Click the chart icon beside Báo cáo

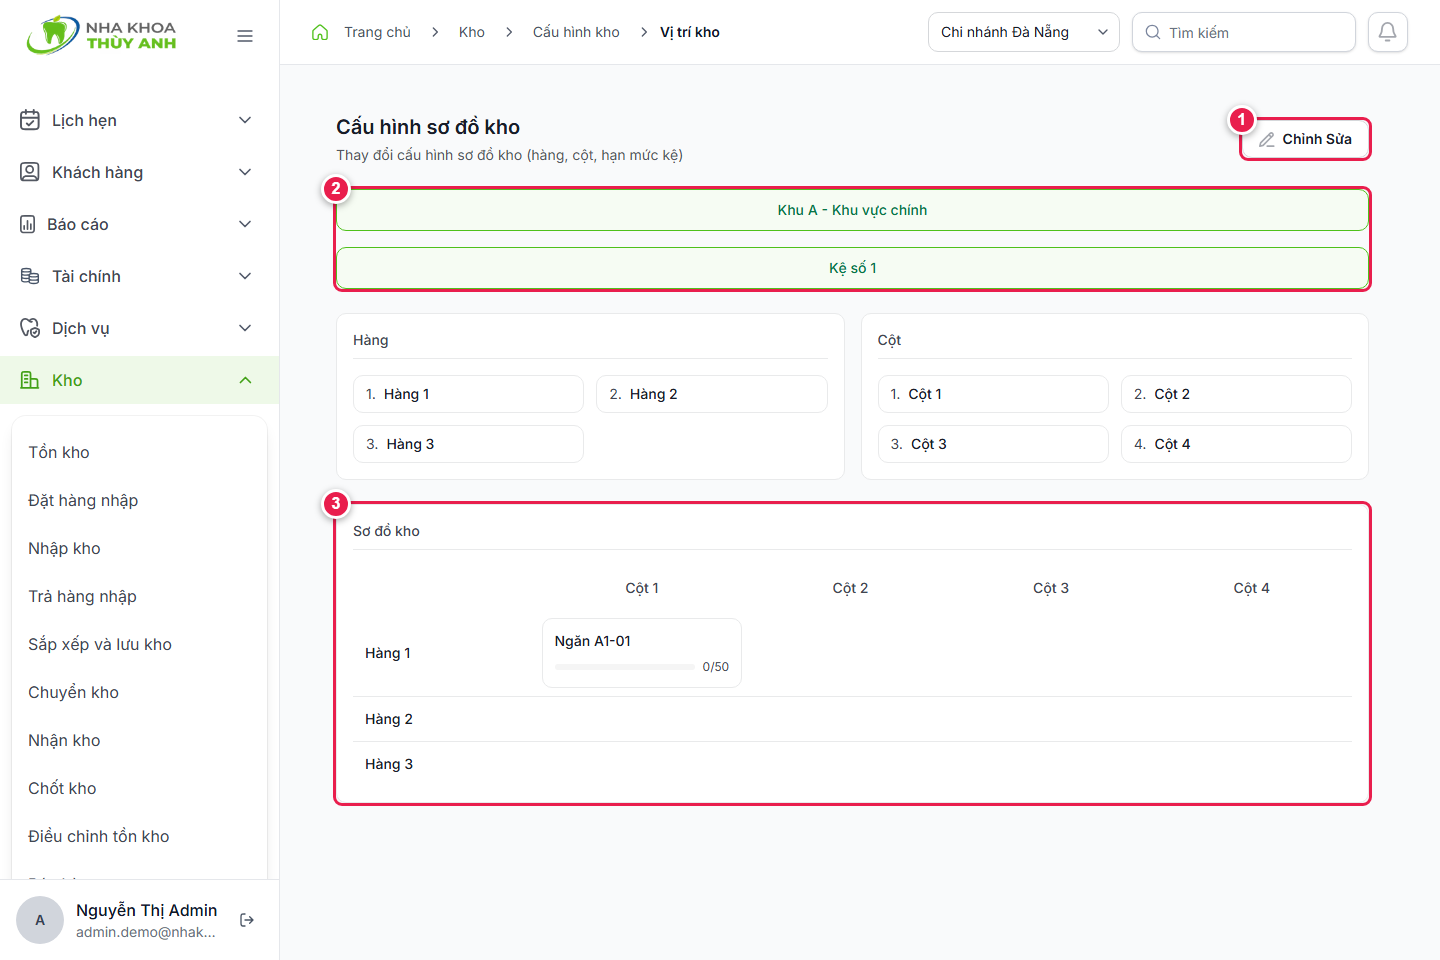coord(28,224)
